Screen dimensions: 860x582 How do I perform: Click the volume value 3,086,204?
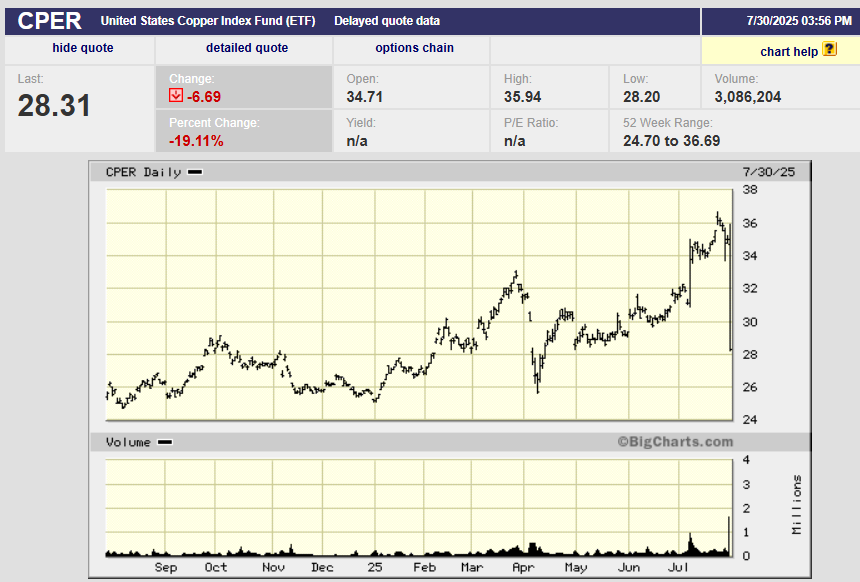(748, 97)
